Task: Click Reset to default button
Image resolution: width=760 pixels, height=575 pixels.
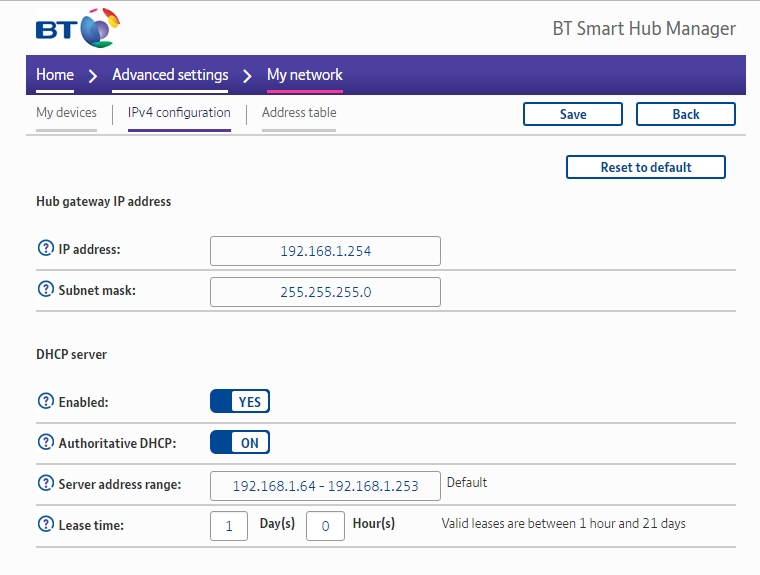Action: (x=645, y=167)
